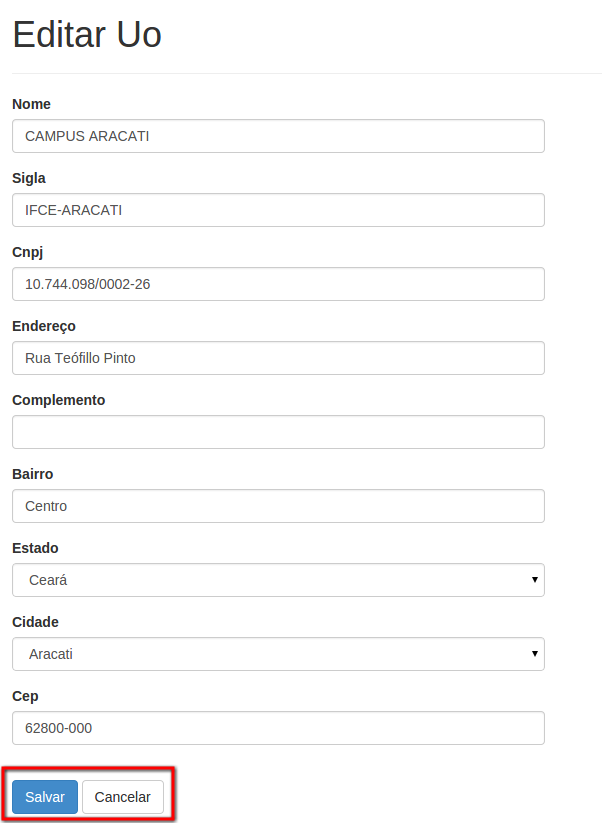
Task: Click the Endereço label above the address
Action: 44,326
